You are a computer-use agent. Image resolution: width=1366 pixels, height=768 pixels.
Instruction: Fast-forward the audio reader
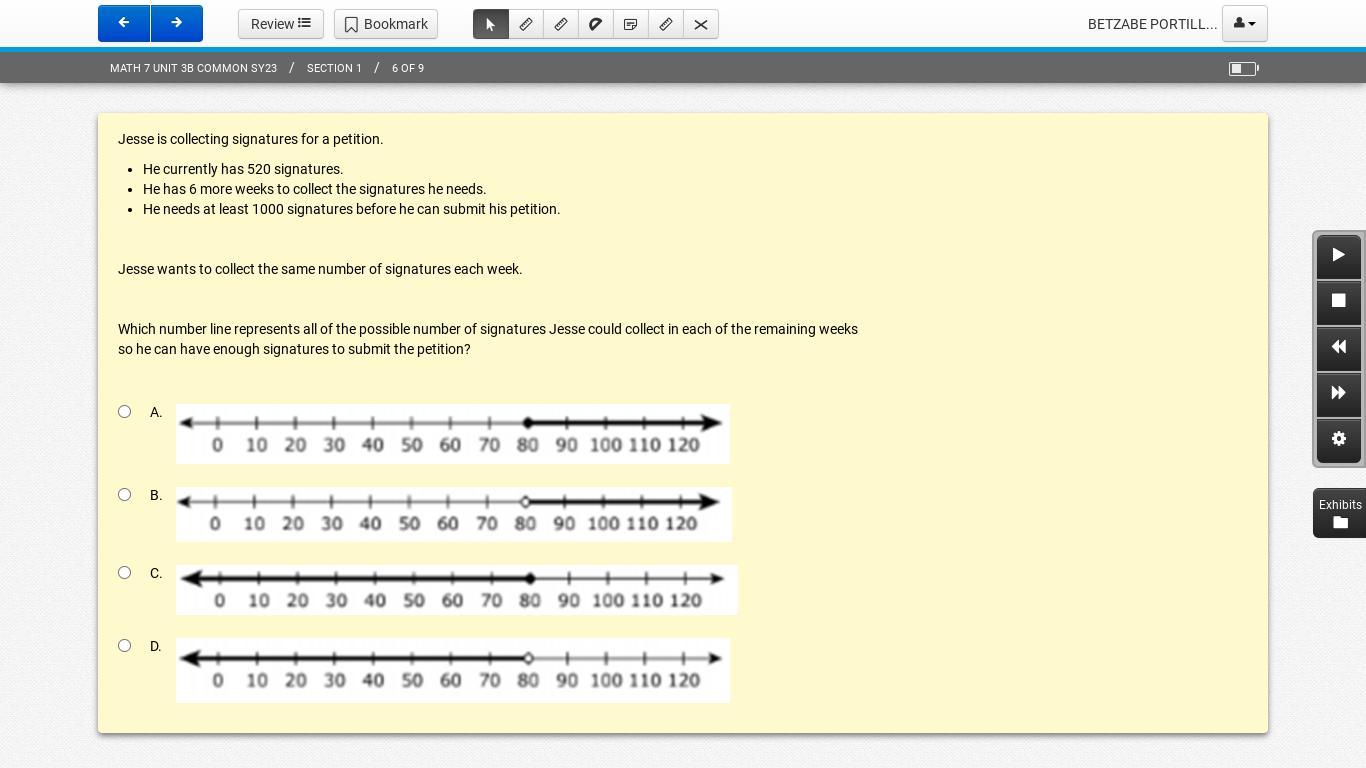[x=1338, y=394]
